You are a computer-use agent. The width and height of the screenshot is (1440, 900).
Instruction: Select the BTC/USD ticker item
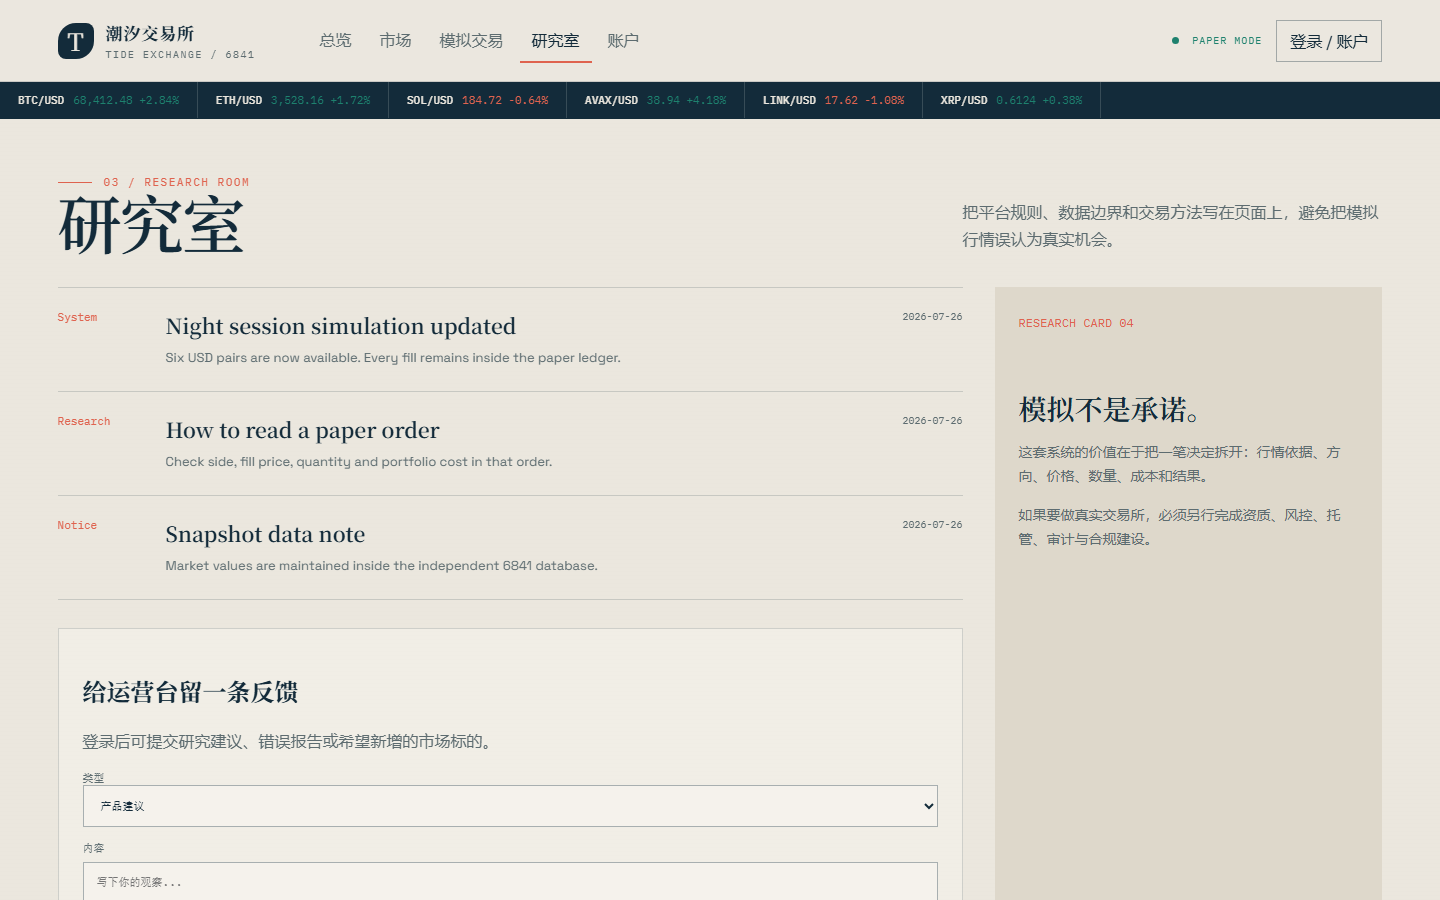[98, 100]
